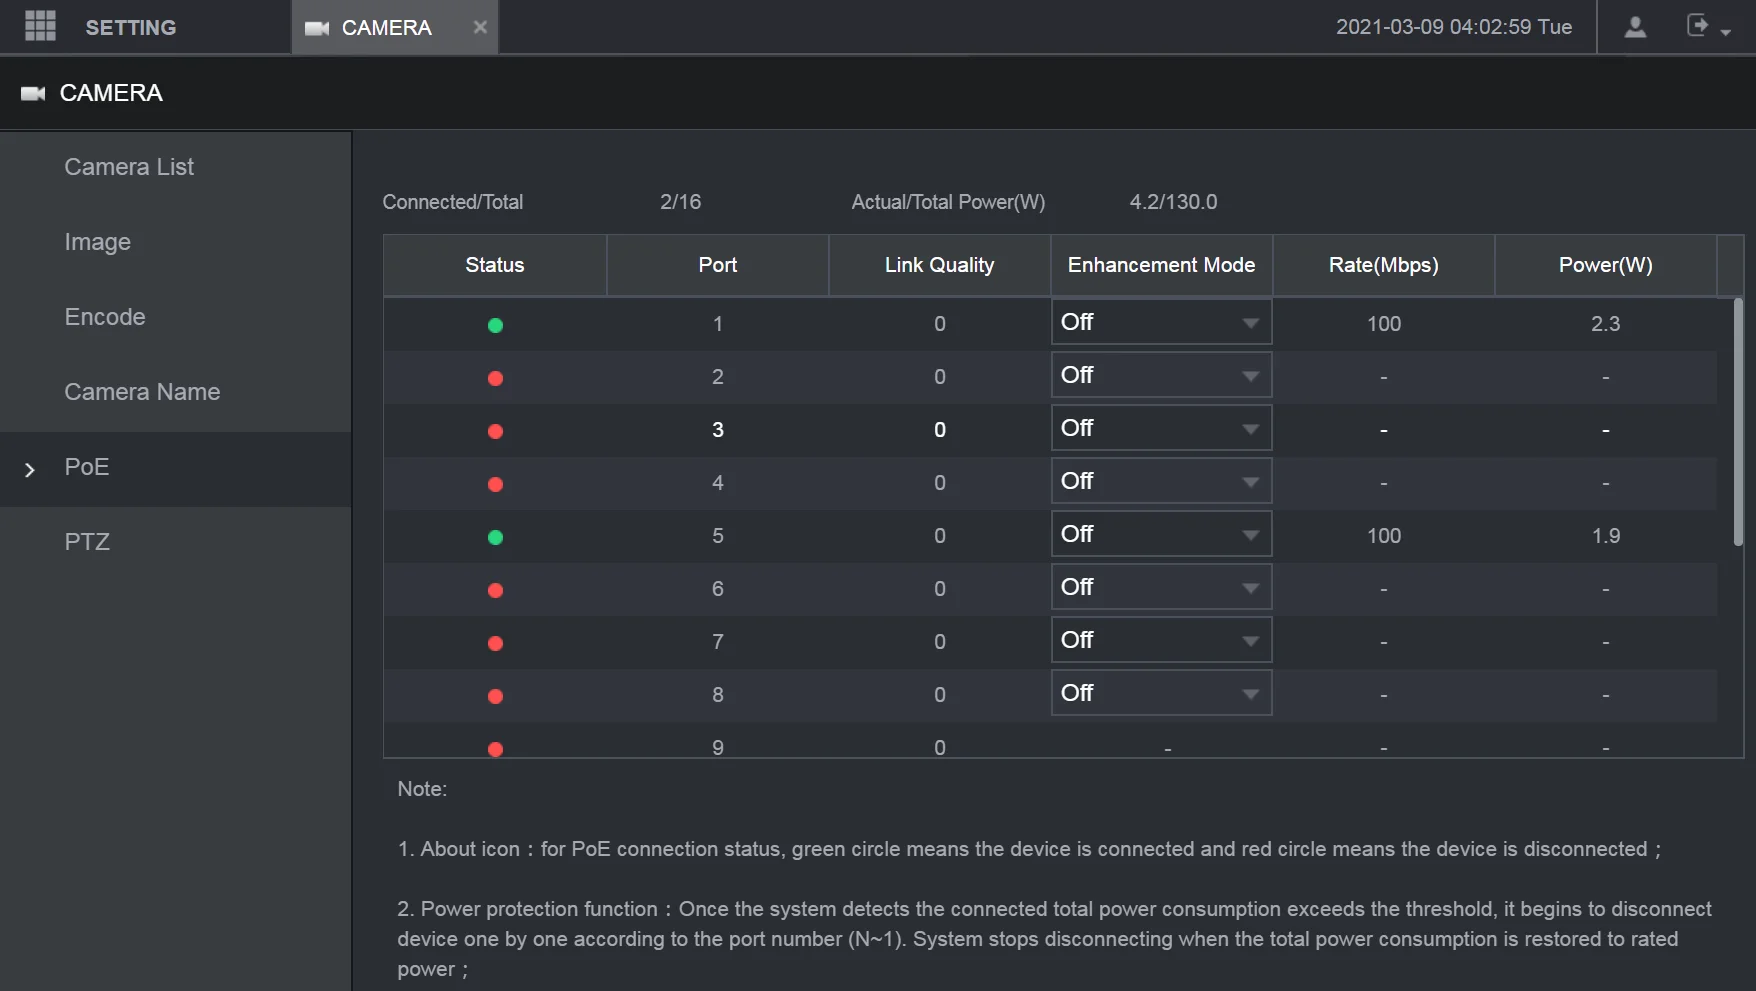Viewport: 1756px width, 991px height.
Task: Click the camera icon in CAMERA tab
Action: tap(317, 28)
